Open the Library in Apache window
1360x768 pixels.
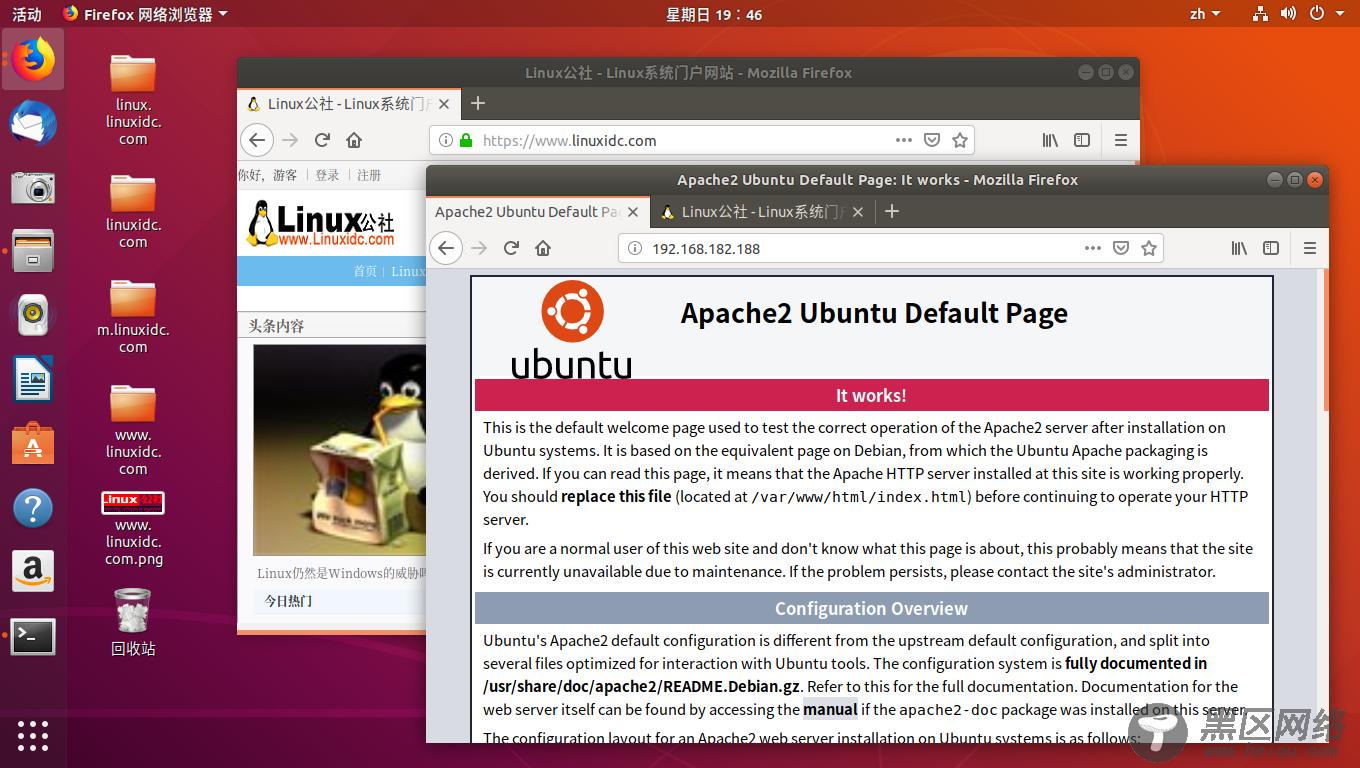pyautogui.click(x=1240, y=248)
